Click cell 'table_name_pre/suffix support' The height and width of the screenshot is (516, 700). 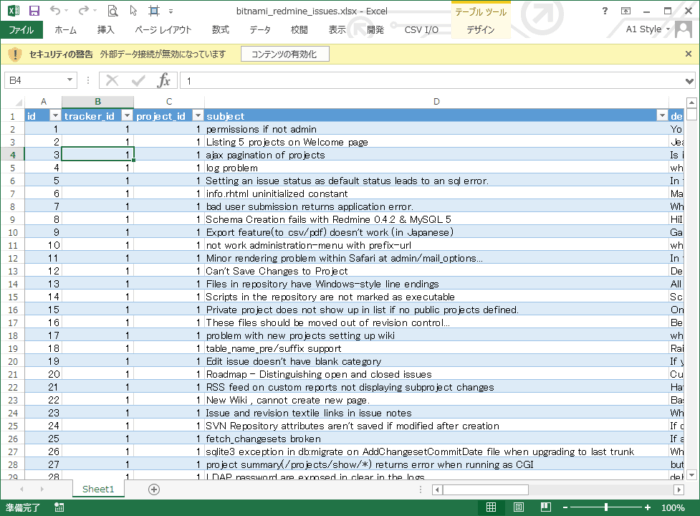(x=436, y=348)
